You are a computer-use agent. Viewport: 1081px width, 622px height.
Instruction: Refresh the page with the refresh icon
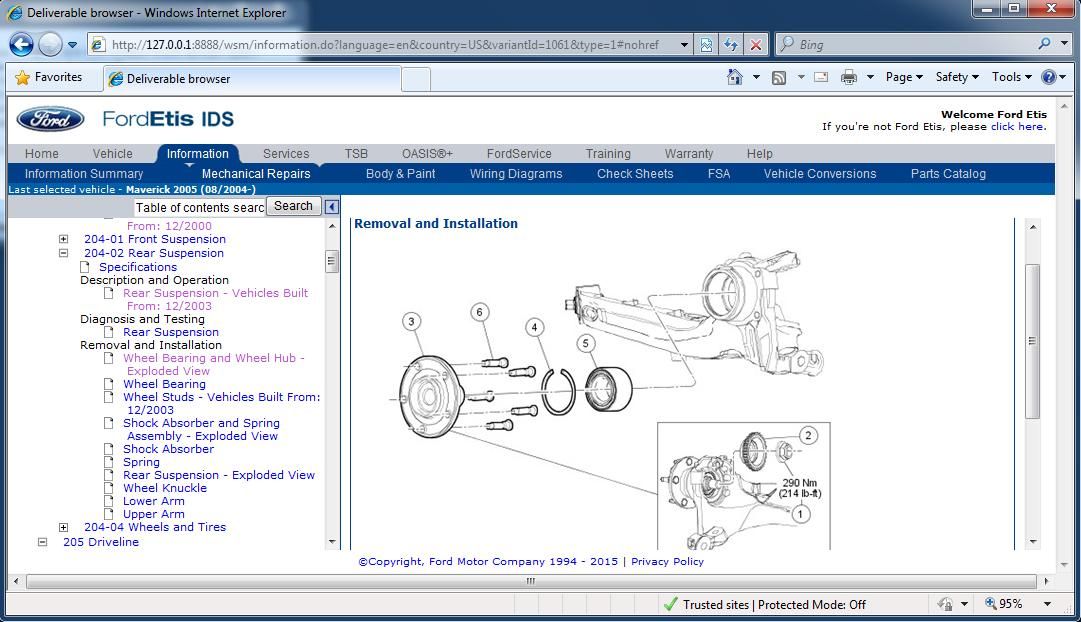(731, 45)
